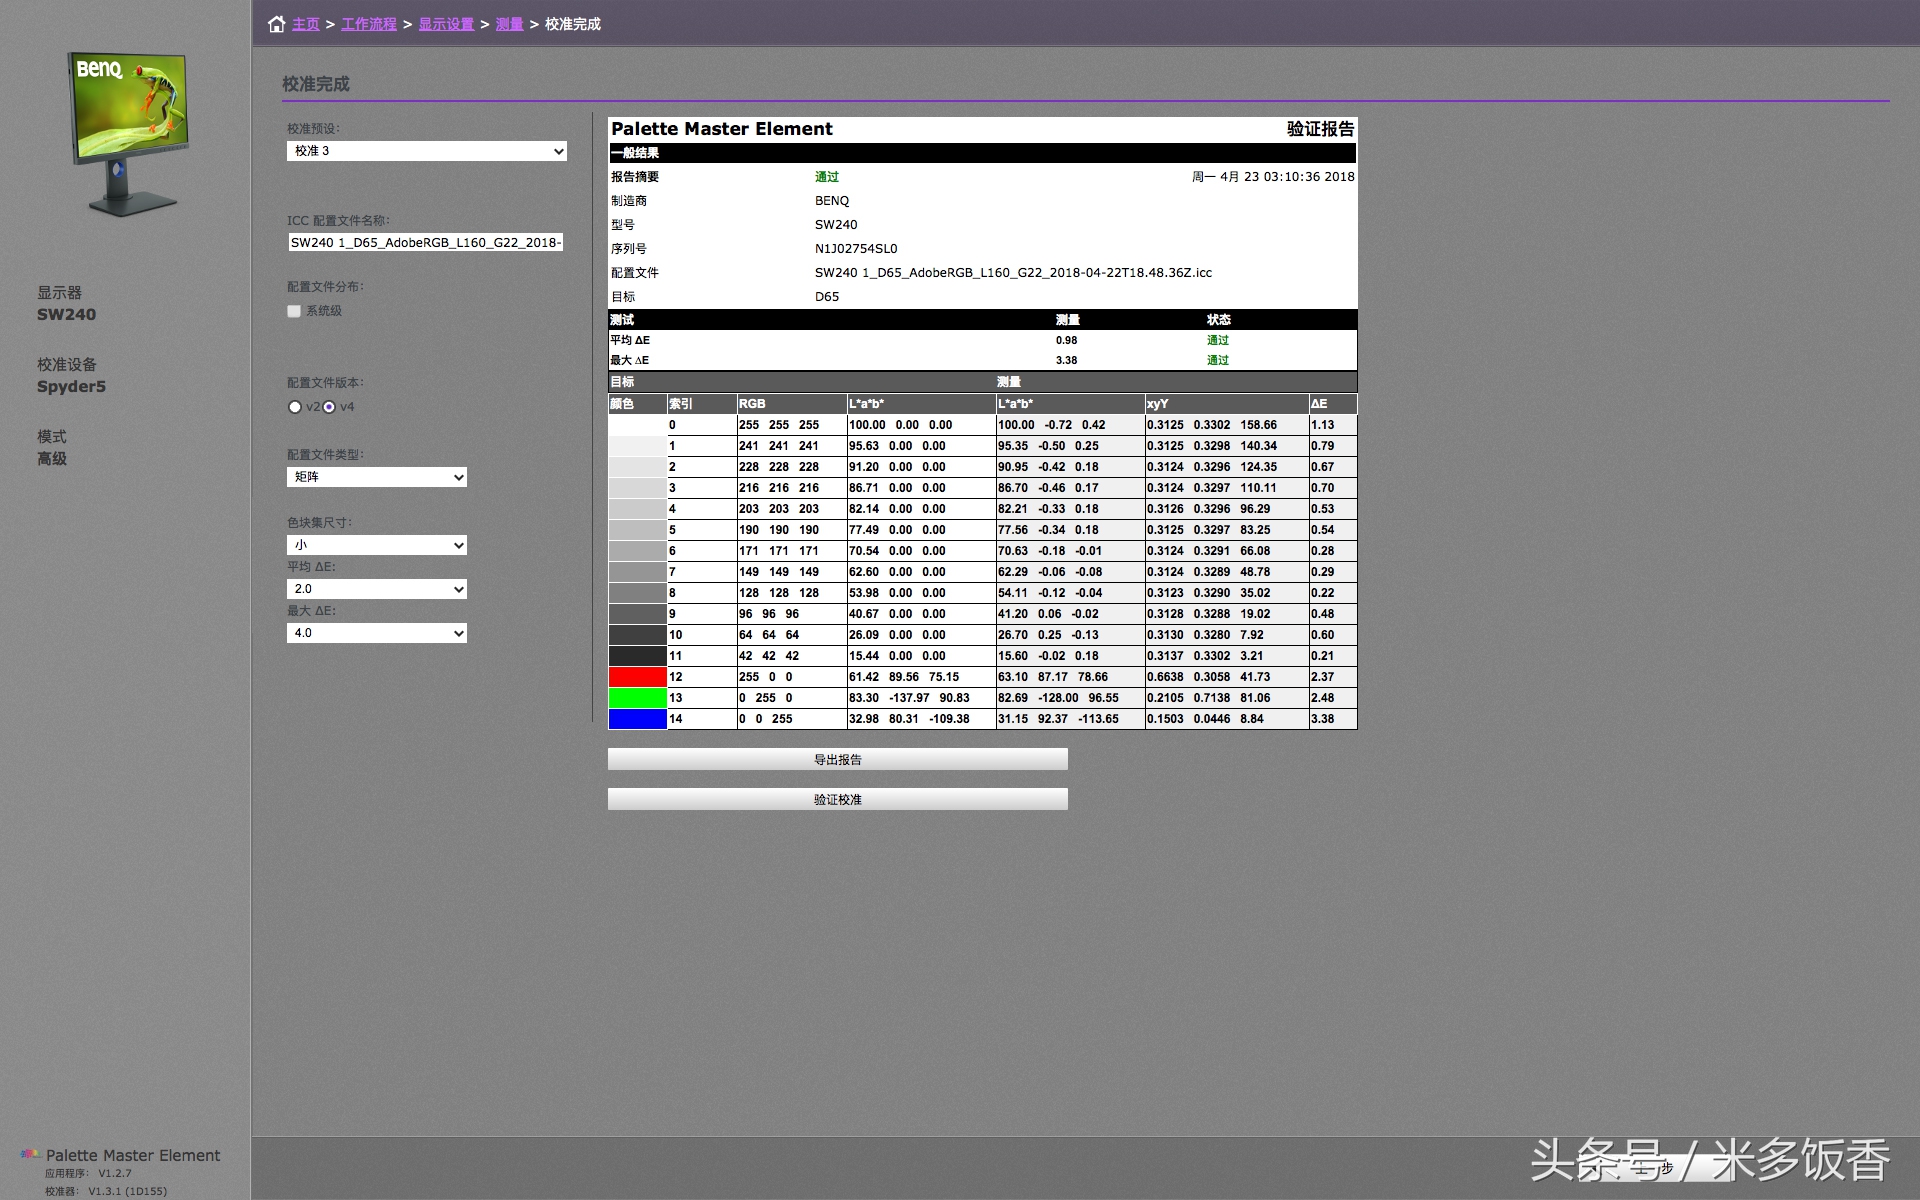Click the blue color swatch row 14

637,719
